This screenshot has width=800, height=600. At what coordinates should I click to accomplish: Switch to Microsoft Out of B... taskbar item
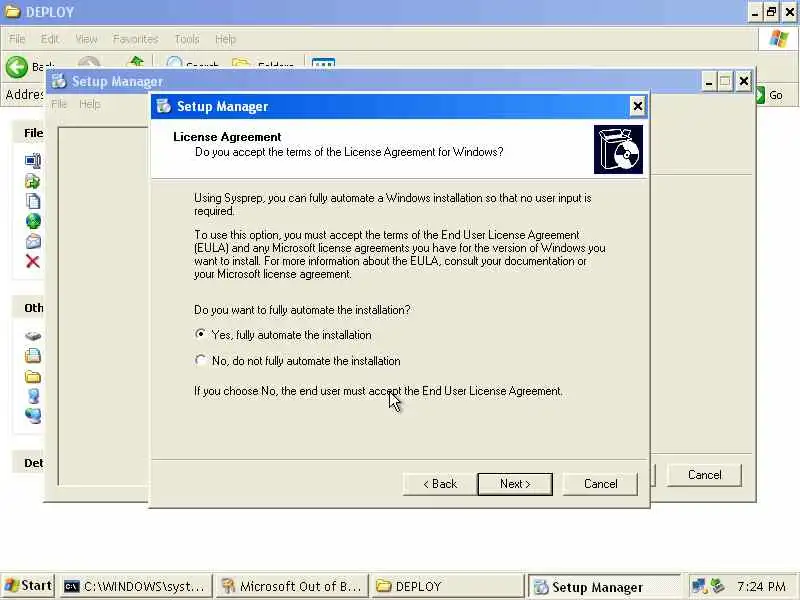291,586
